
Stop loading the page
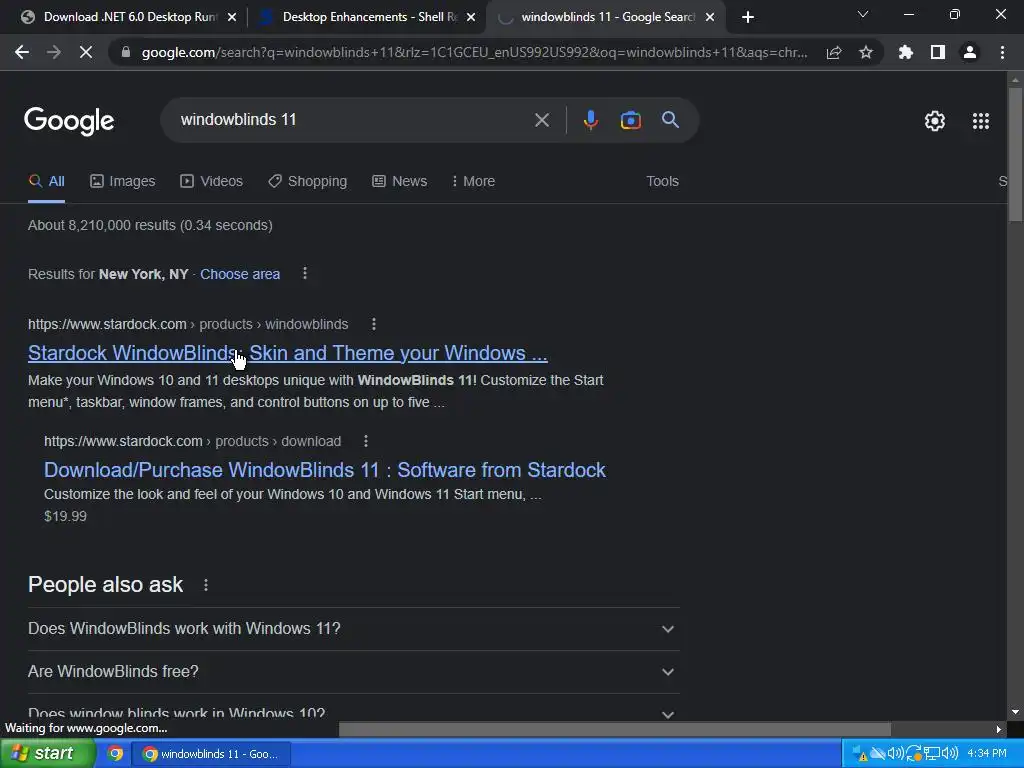click(x=86, y=52)
